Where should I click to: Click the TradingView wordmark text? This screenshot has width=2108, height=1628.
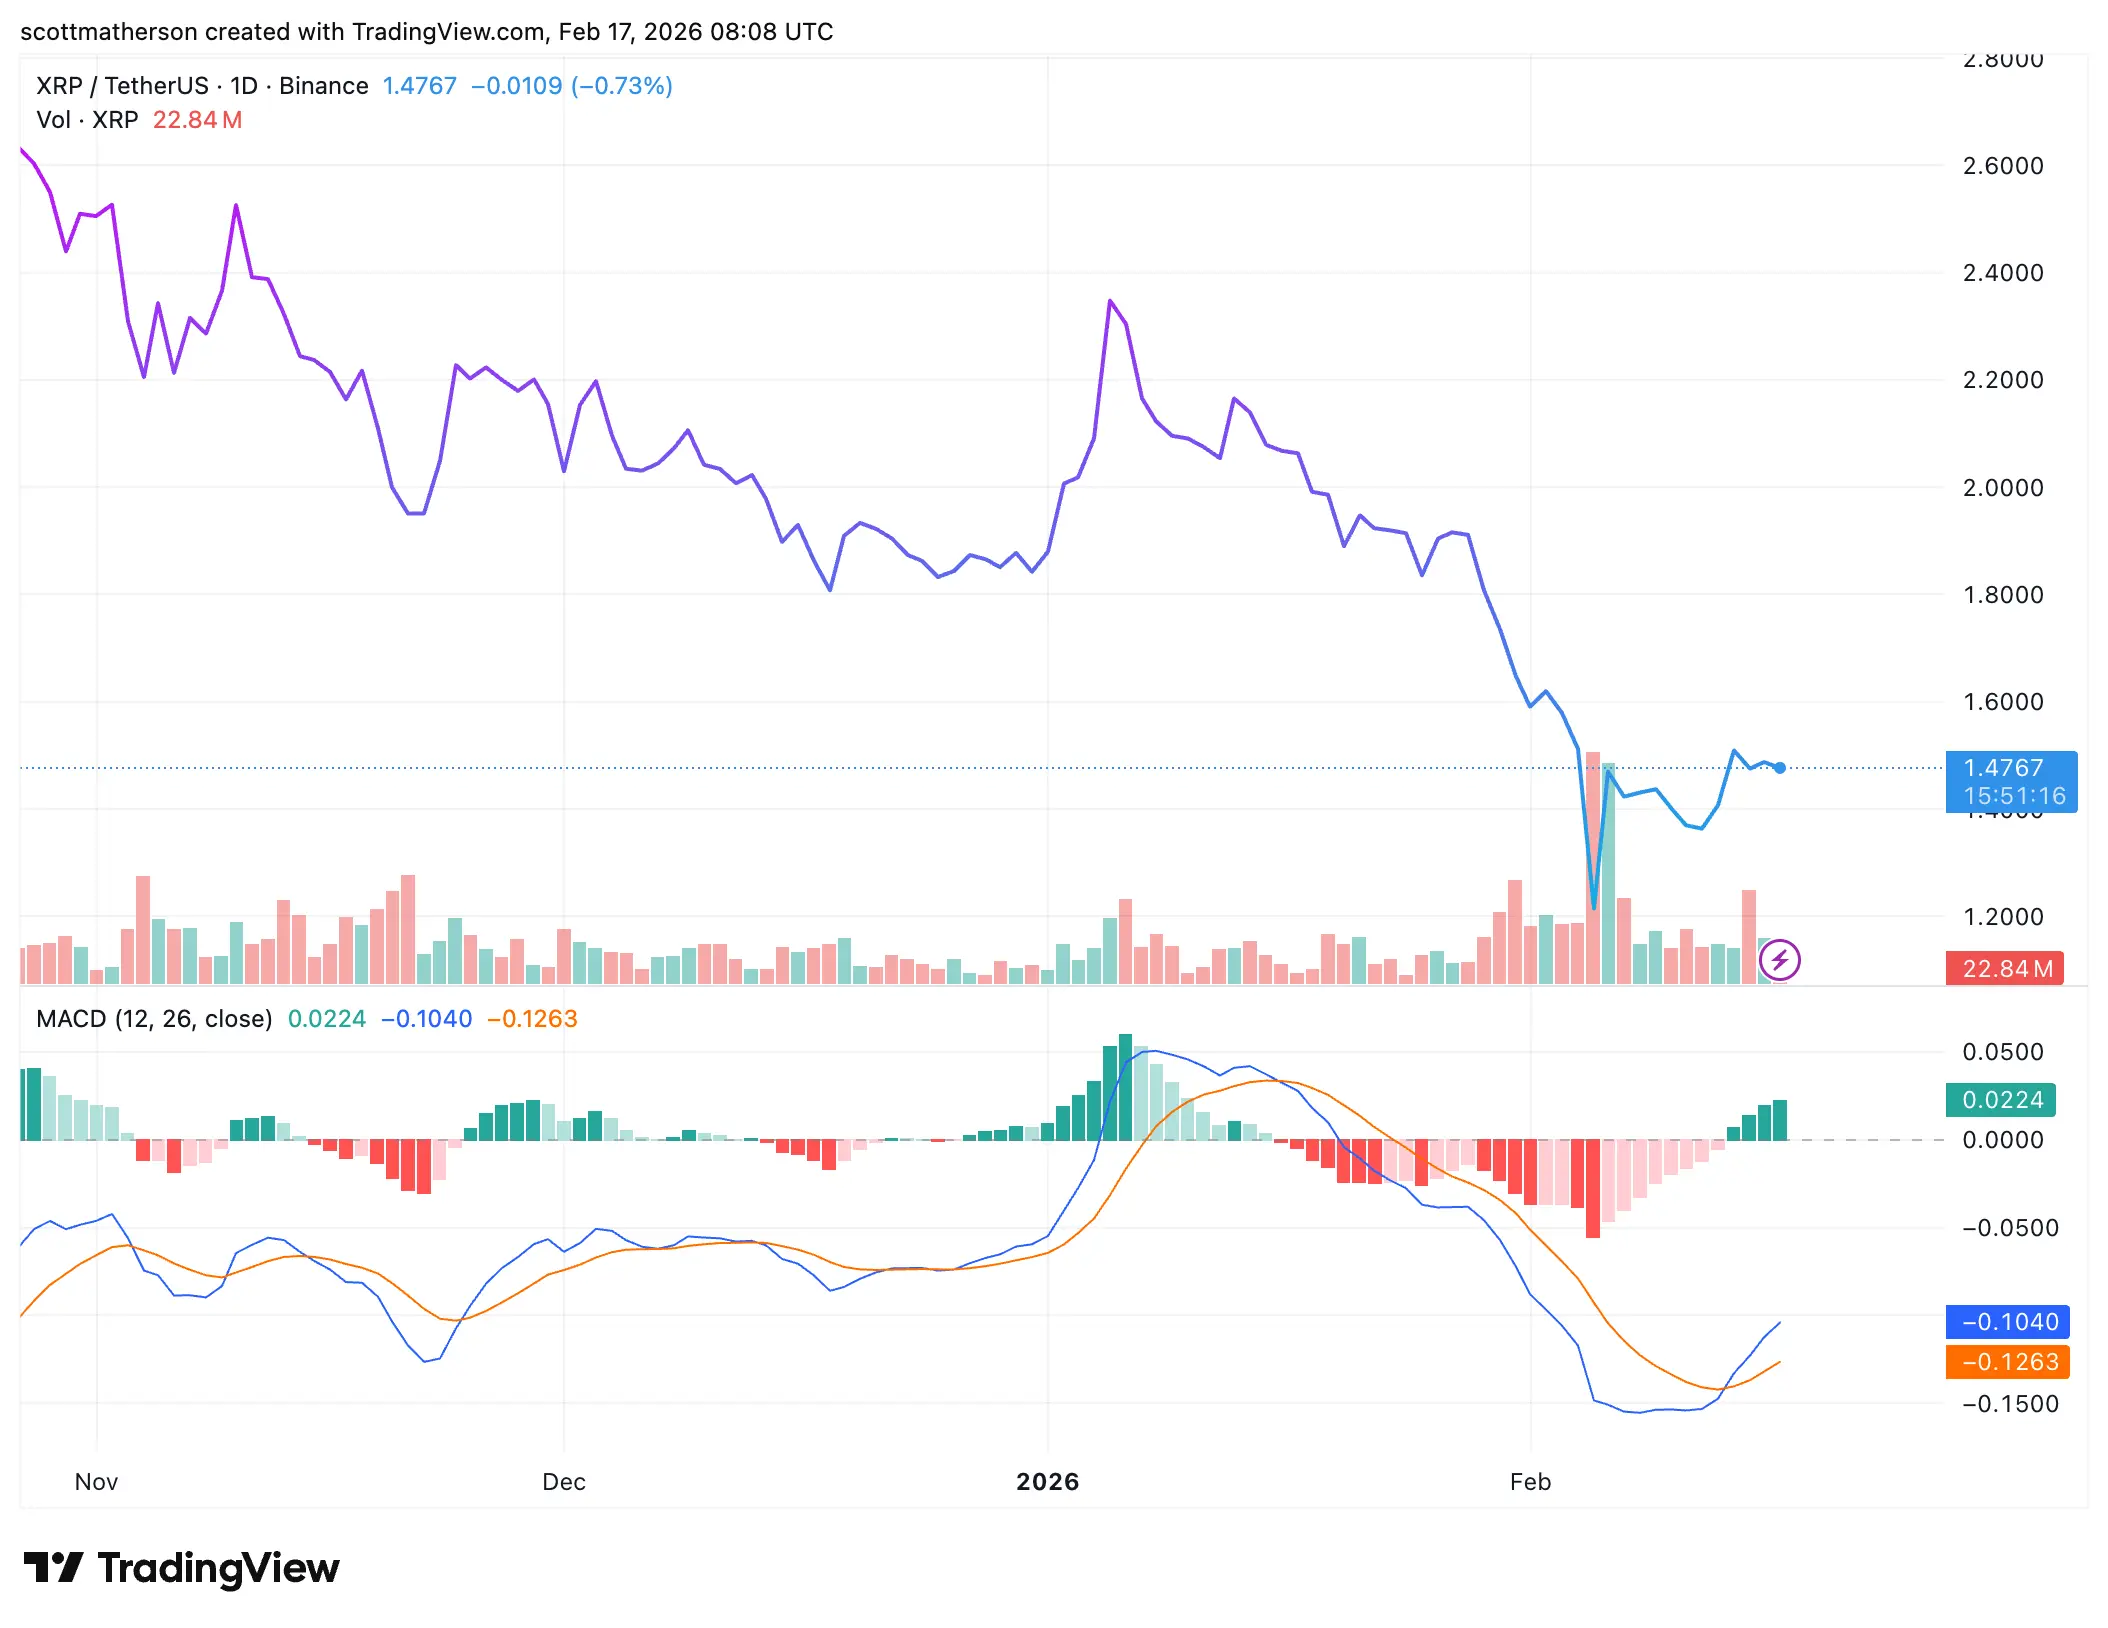pyautogui.click(x=218, y=1567)
